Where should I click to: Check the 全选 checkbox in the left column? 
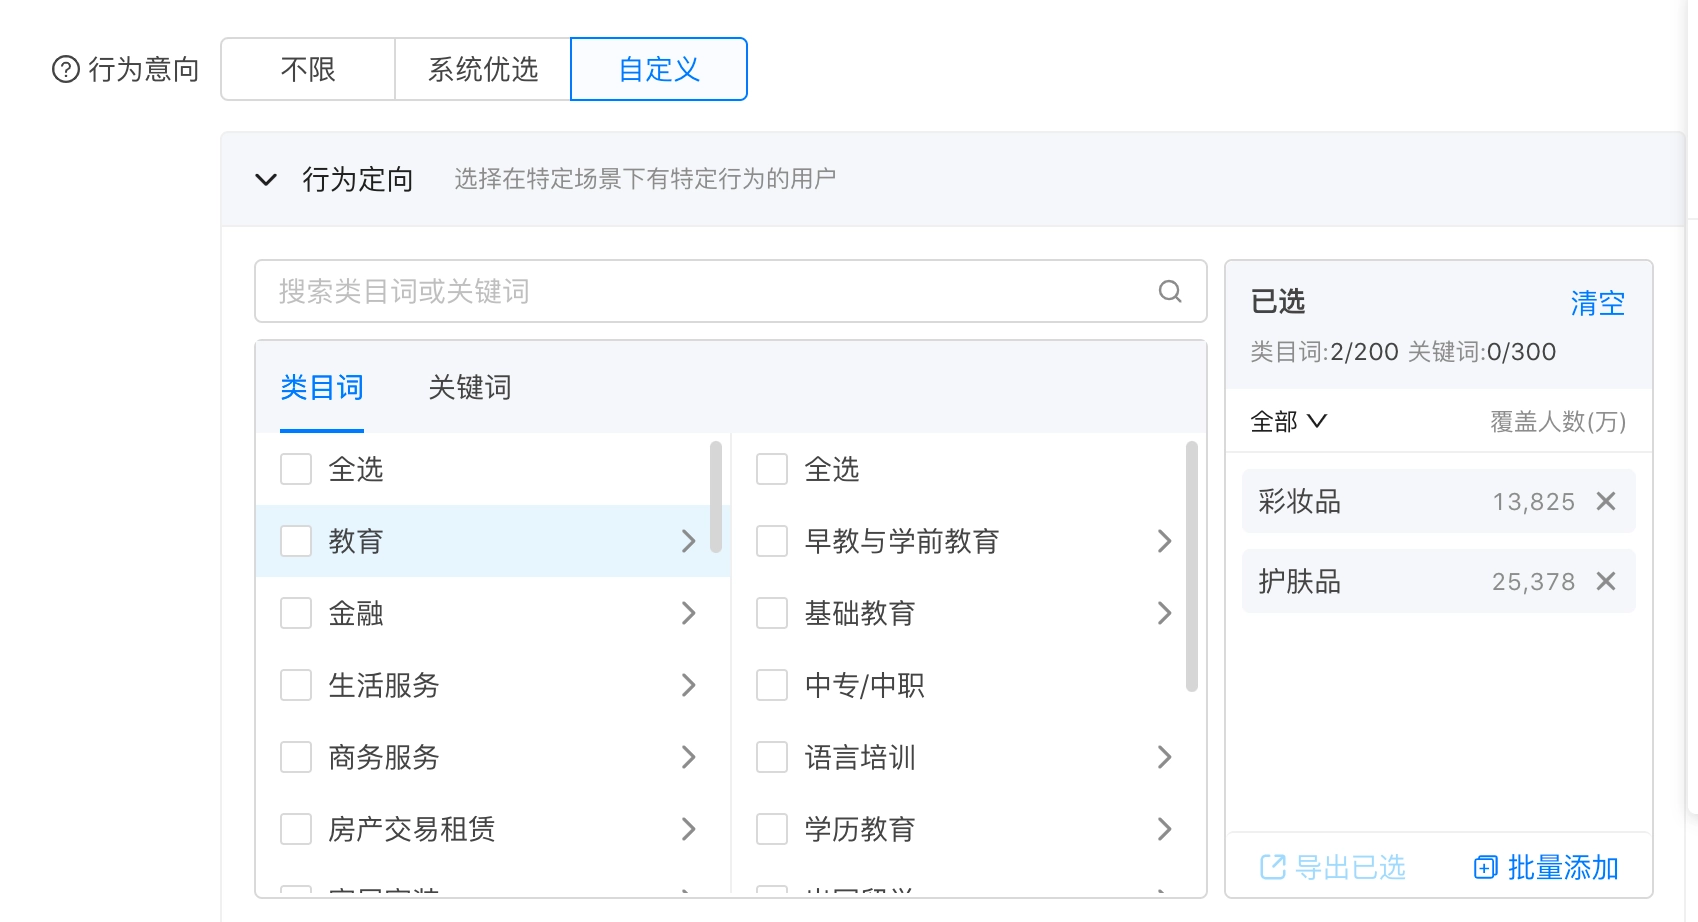(296, 468)
